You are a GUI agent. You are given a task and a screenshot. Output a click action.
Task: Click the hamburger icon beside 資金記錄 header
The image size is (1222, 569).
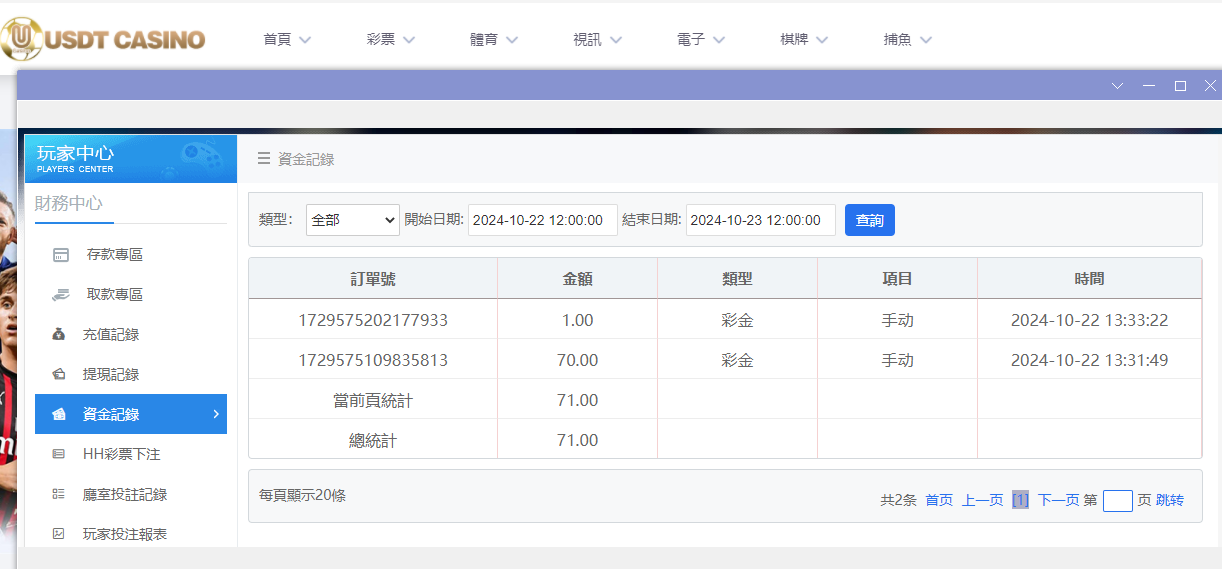[264, 159]
